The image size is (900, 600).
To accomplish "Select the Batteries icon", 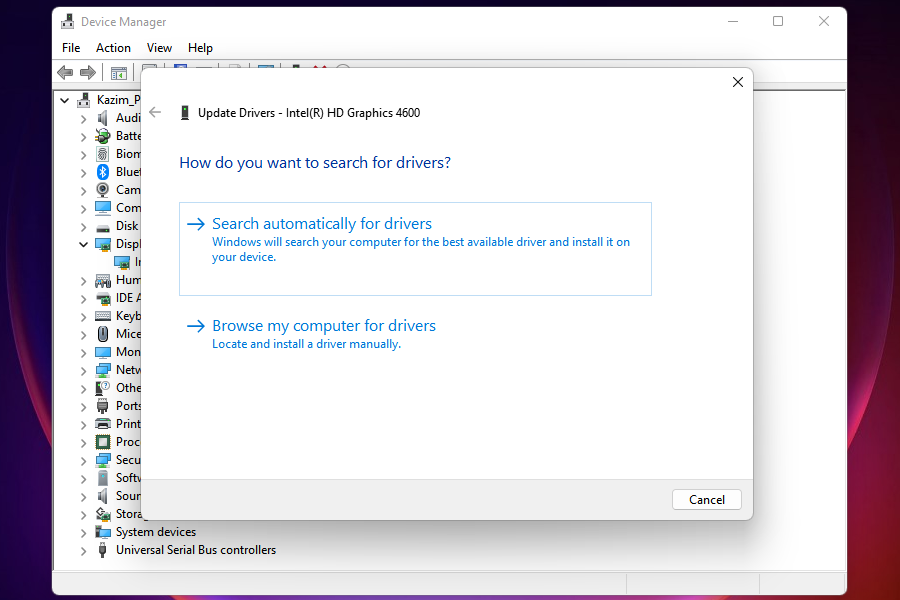I will coord(103,136).
